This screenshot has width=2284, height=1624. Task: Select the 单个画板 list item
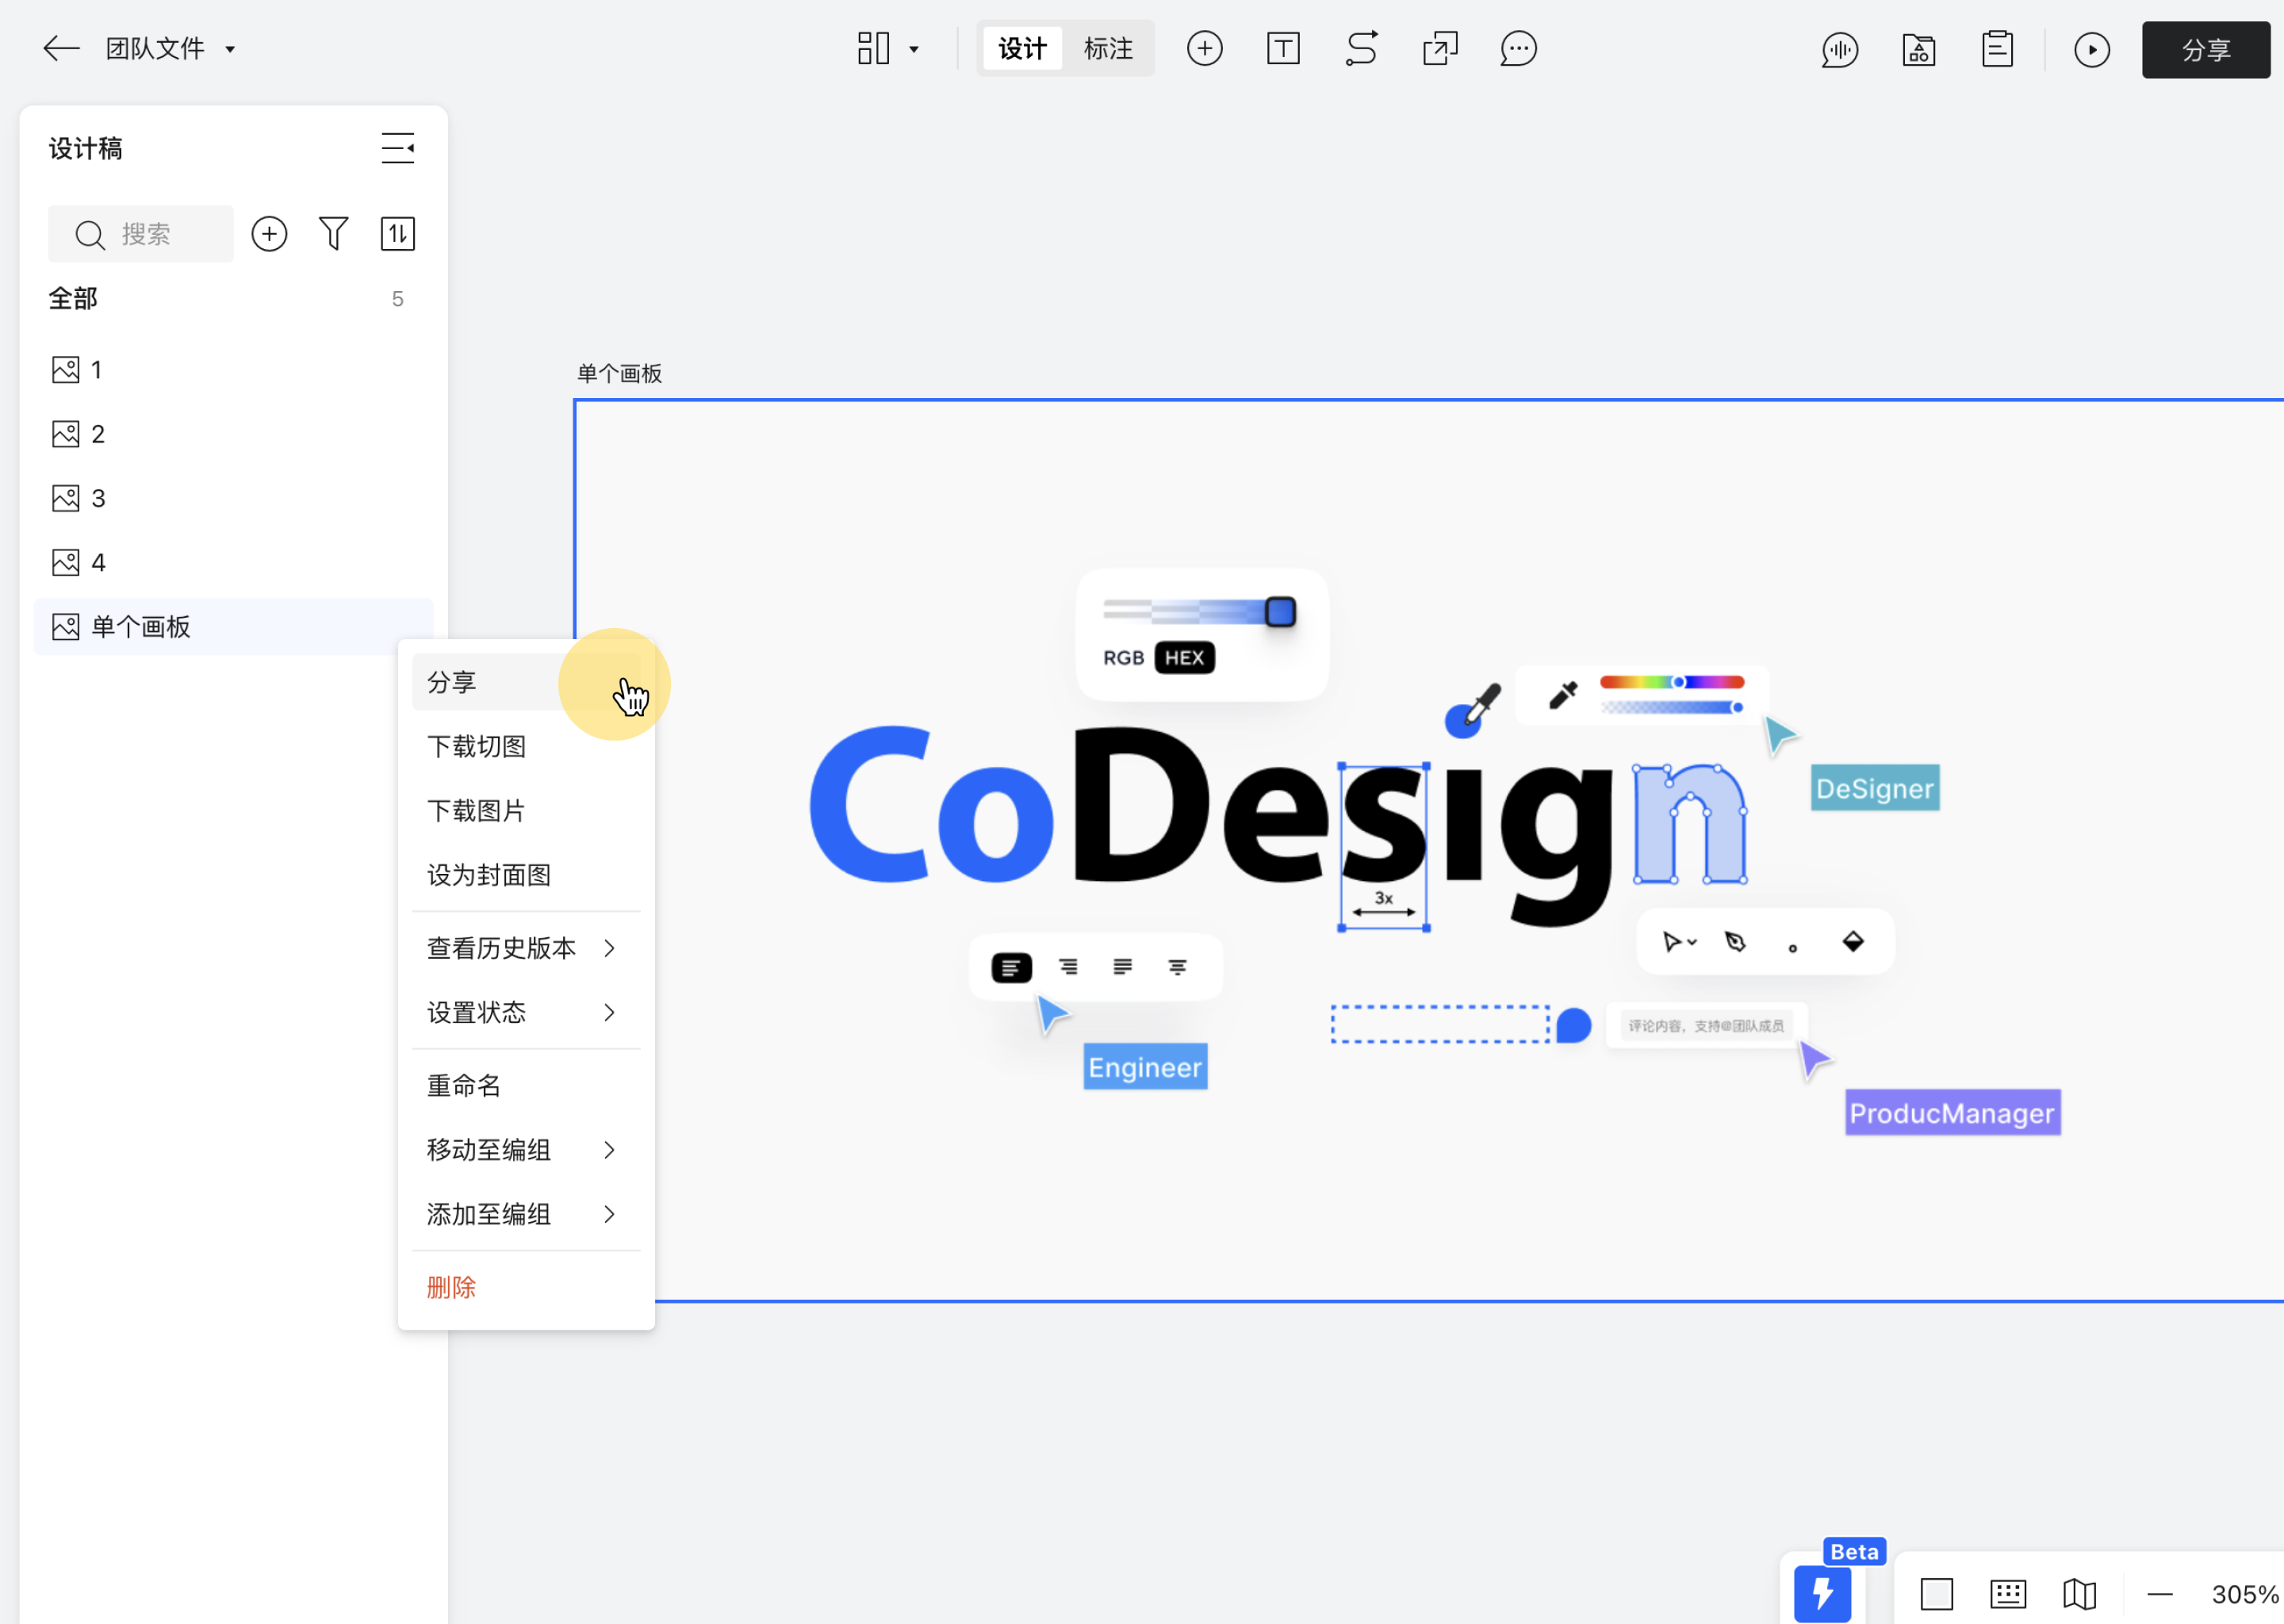[x=233, y=627]
